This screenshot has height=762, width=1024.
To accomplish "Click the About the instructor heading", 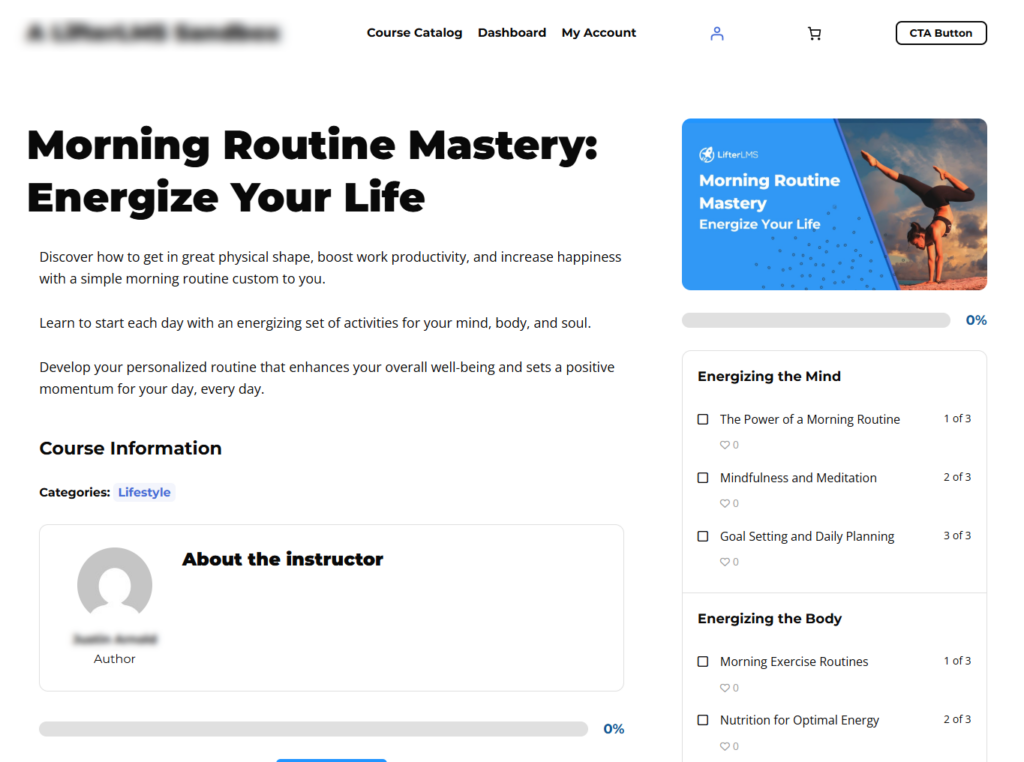I will [x=283, y=559].
